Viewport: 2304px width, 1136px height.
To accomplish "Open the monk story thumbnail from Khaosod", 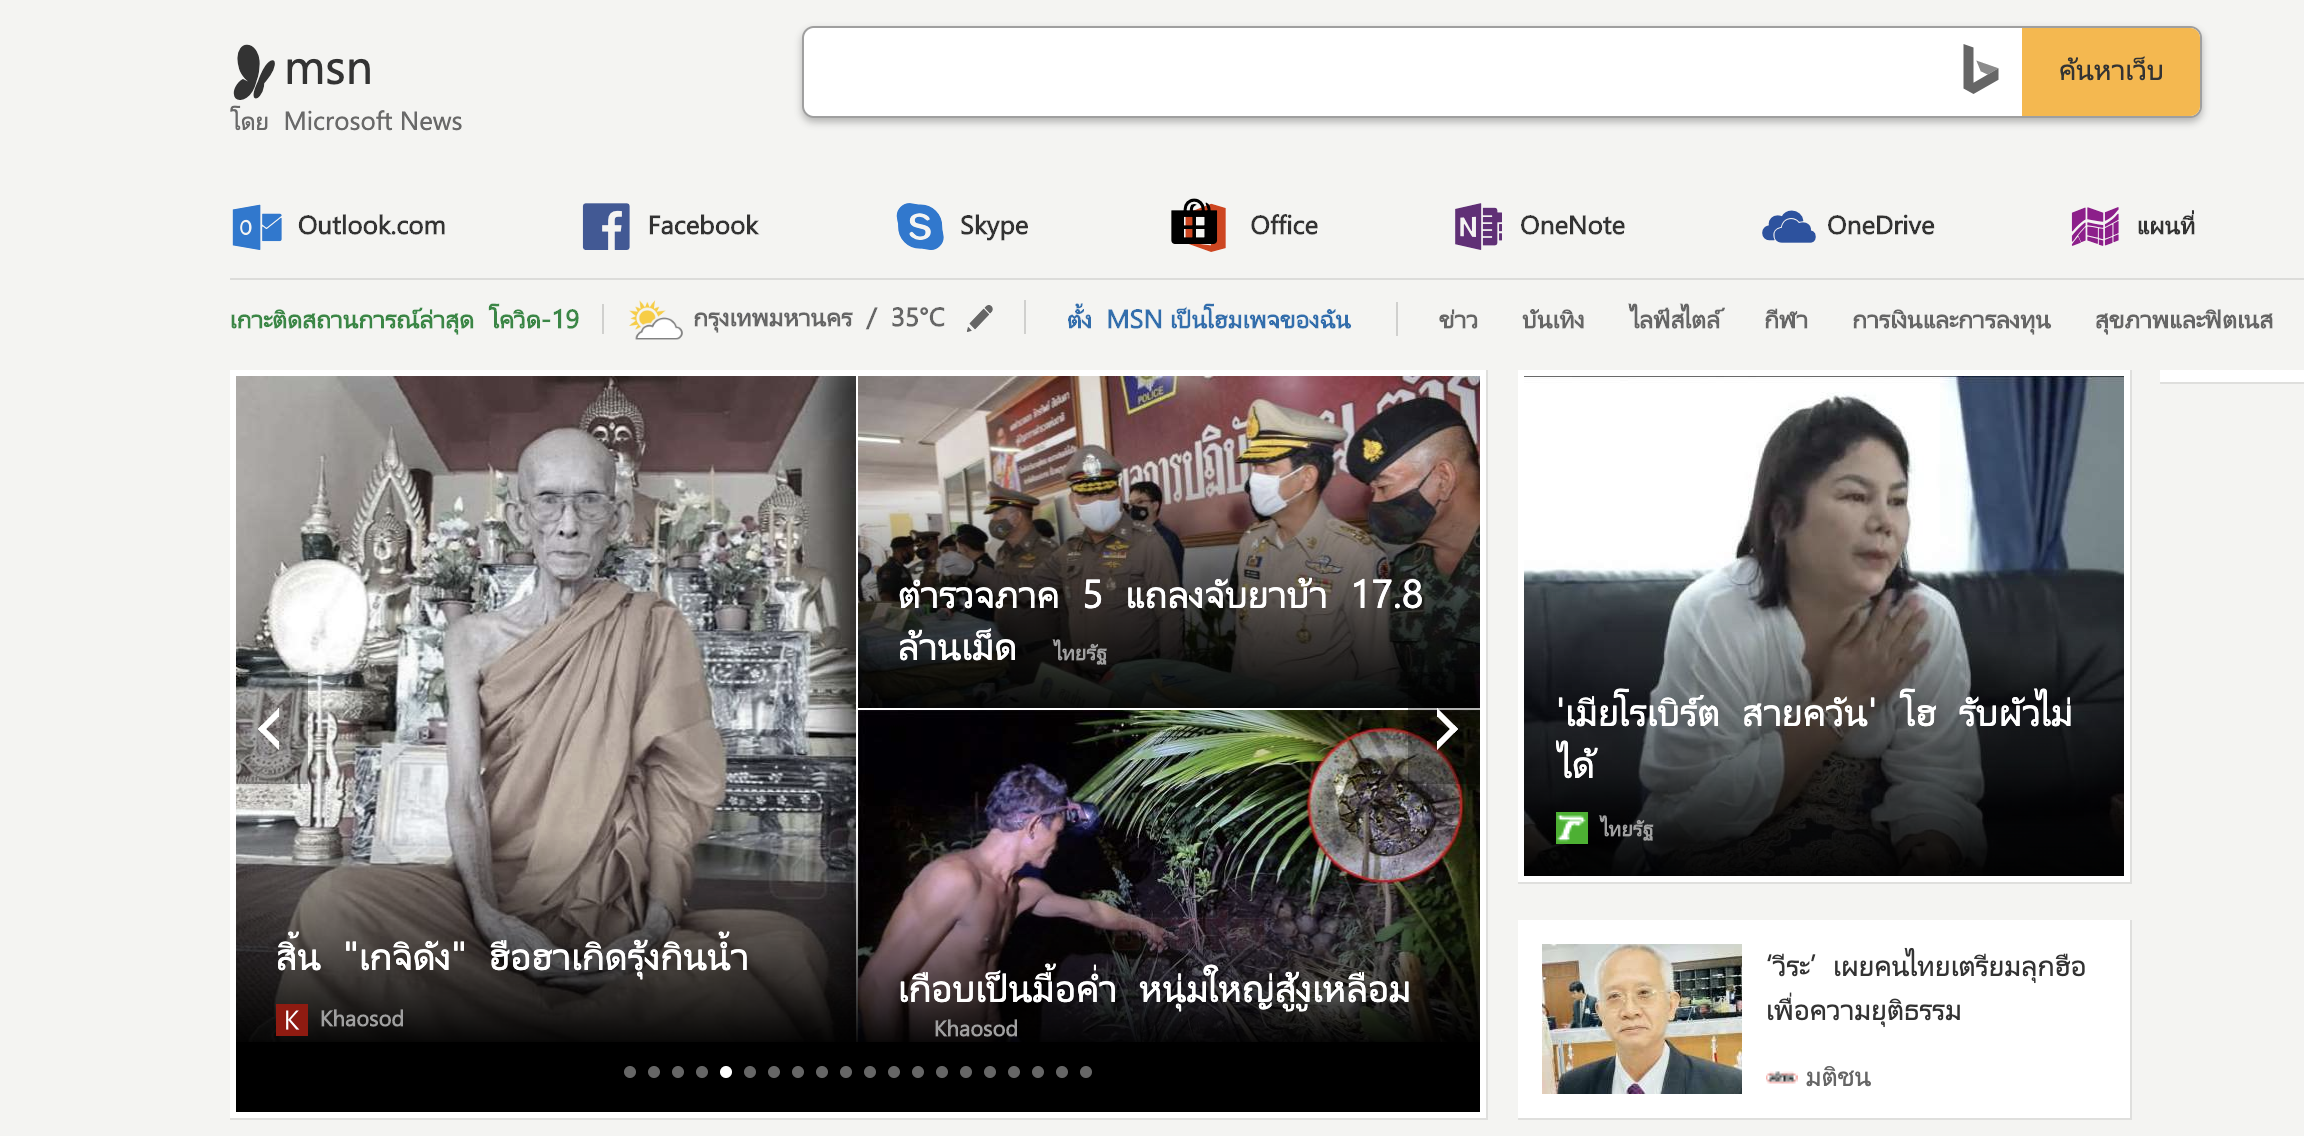I will 546,700.
